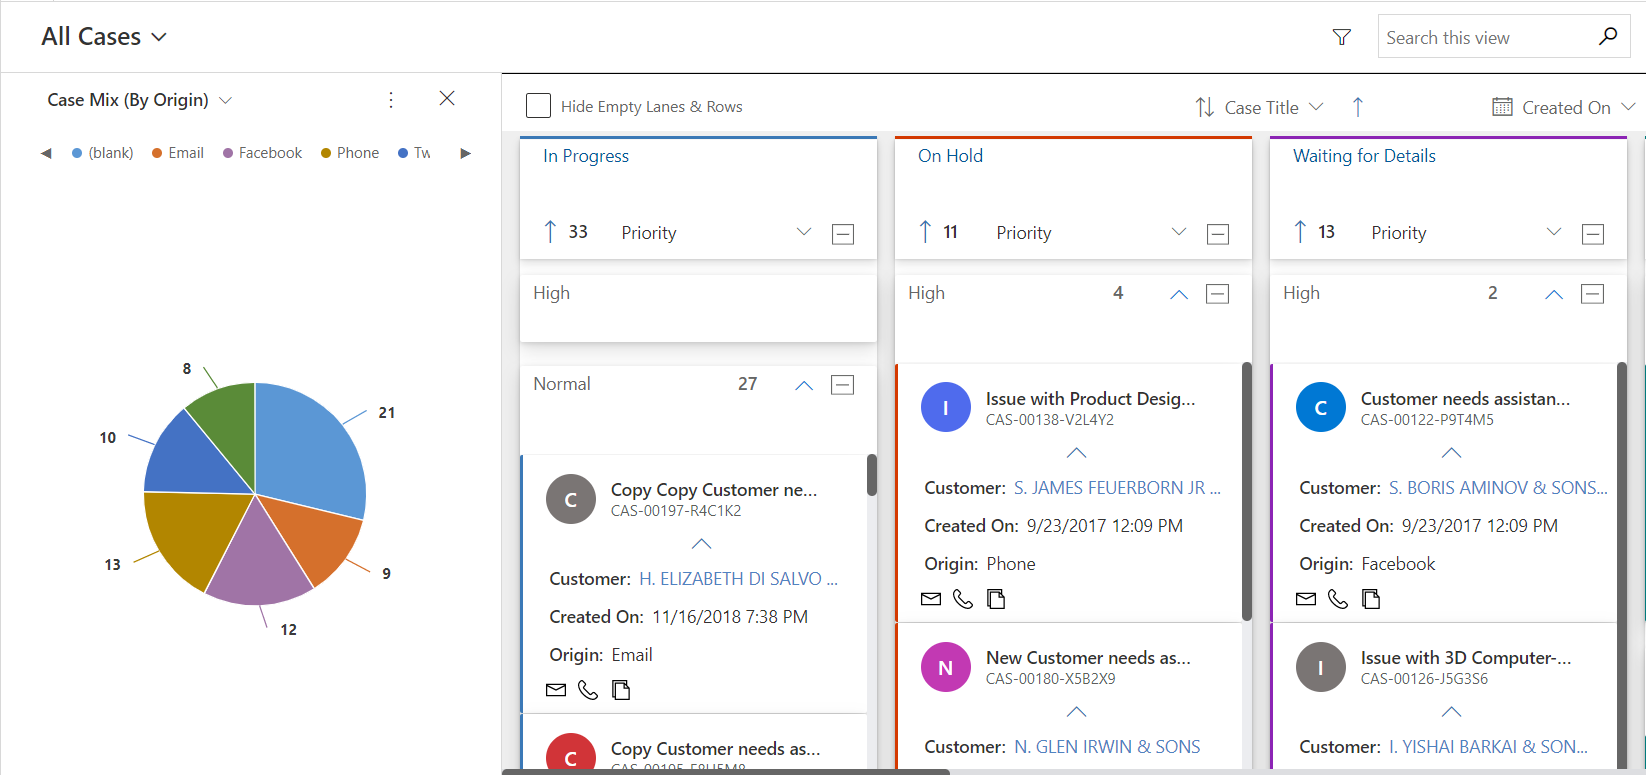The height and width of the screenshot is (775, 1646).
Task: Collapse Normal row chevron in In Progress
Action: 804,385
